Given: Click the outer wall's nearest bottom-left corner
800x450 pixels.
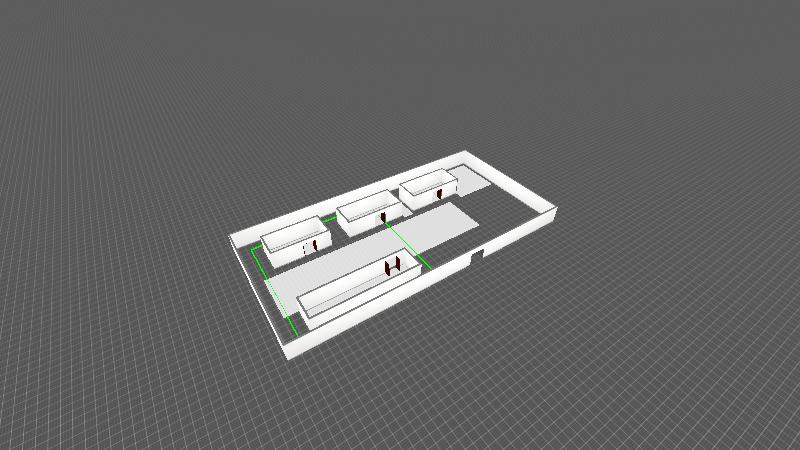Looking at the screenshot, I should pyautogui.click(x=288, y=353).
